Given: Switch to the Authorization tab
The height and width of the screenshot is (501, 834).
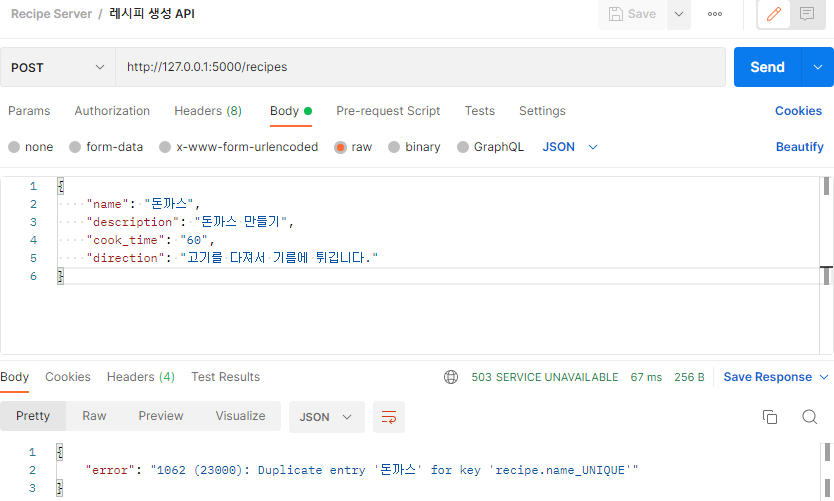Looking at the screenshot, I should pos(112,111).
